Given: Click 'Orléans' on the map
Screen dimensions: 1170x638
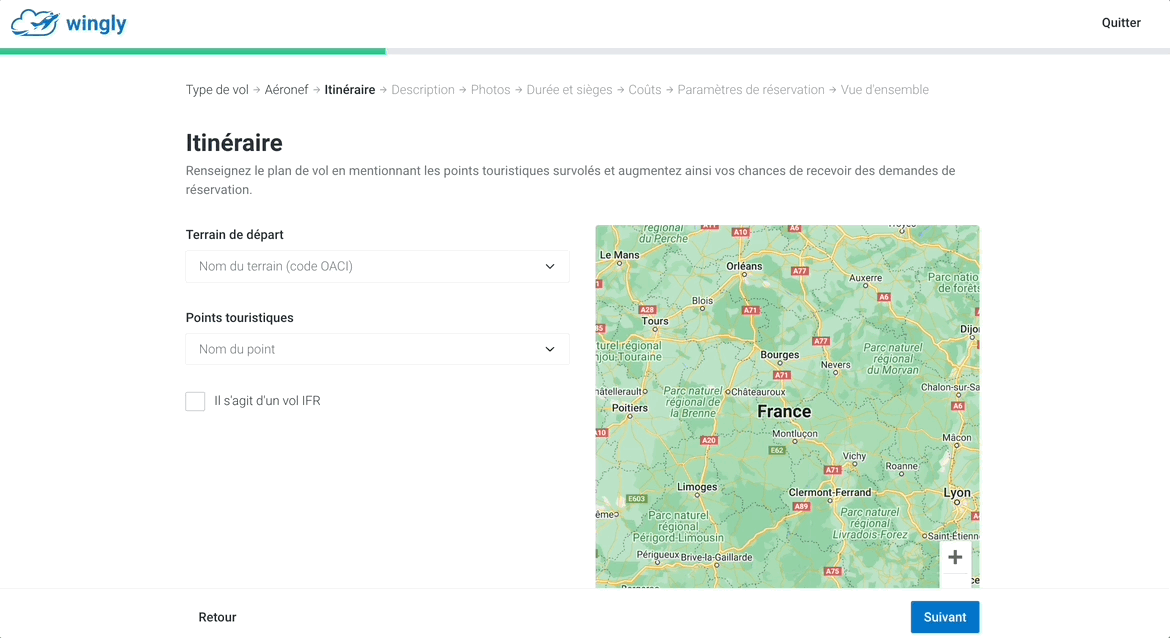Looking at the screenshot, I should pyautogui.click(x=745, y=266).
